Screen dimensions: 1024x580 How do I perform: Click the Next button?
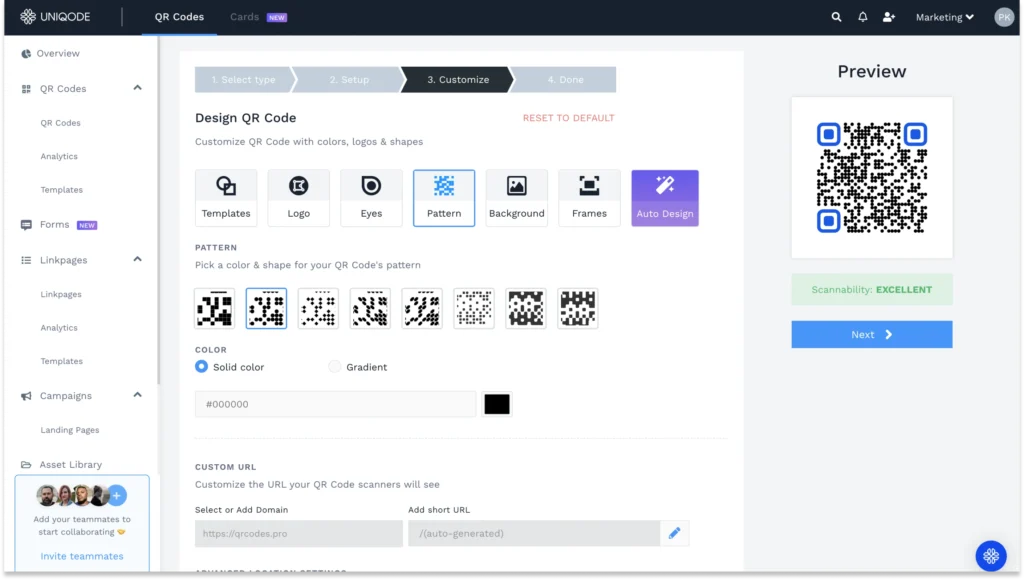click(x=872, y=334)
